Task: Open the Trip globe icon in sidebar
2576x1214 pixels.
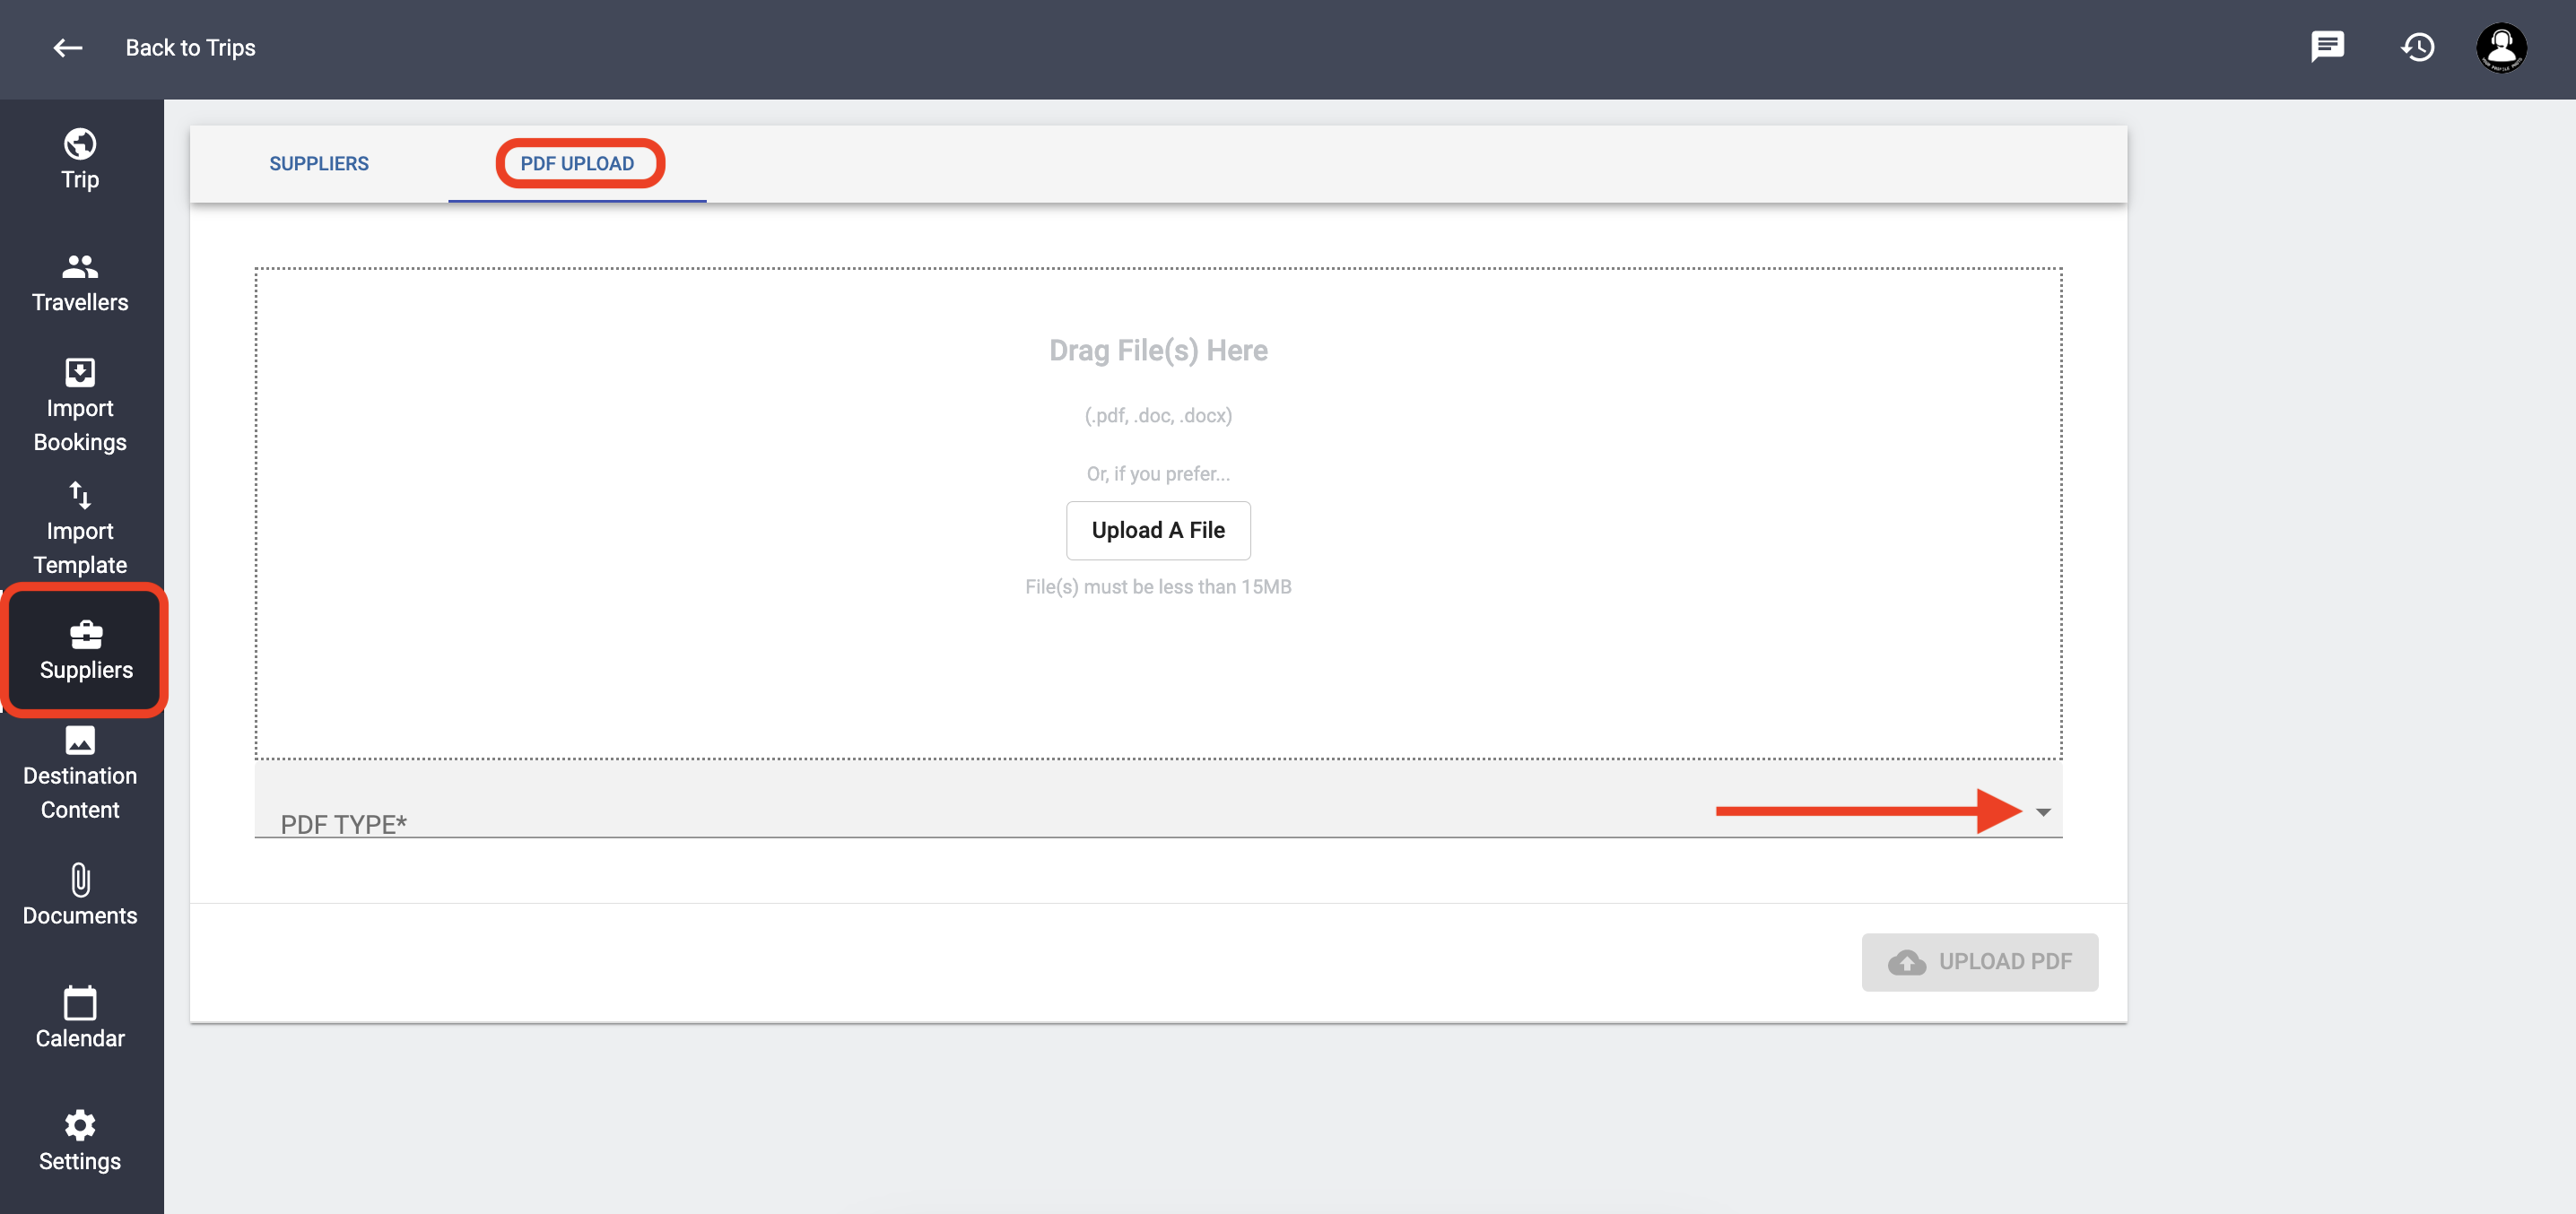Action: tap(80, 144)
